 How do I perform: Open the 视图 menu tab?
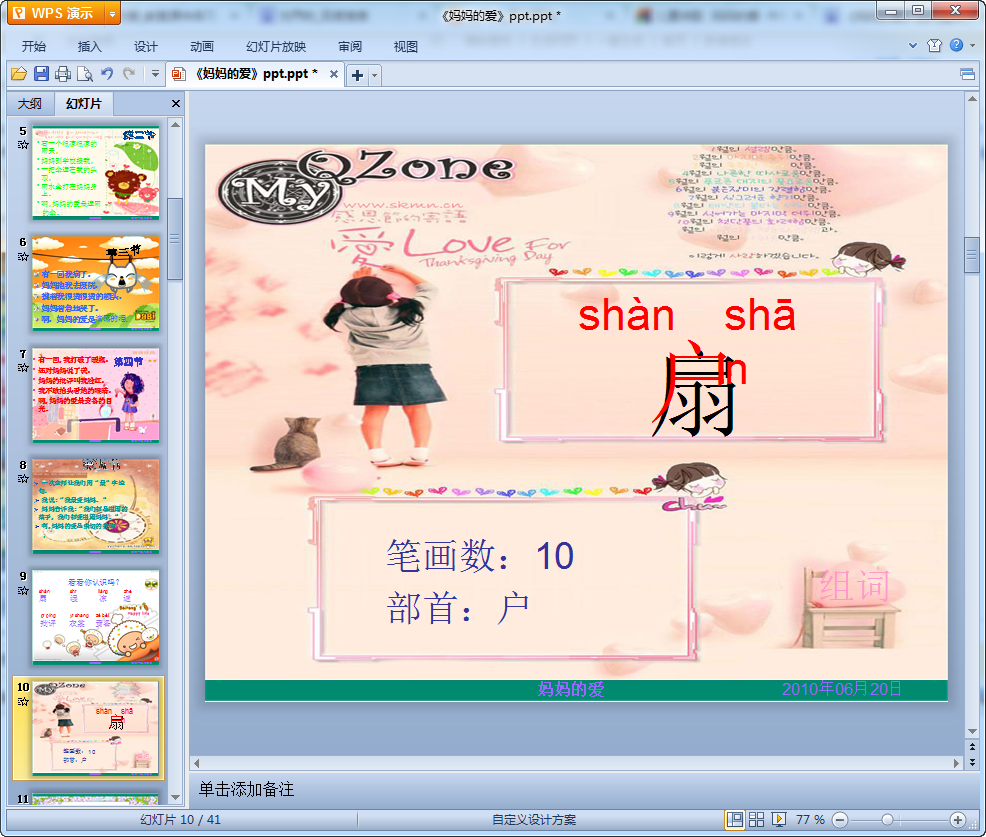click(x=406, y=47)
